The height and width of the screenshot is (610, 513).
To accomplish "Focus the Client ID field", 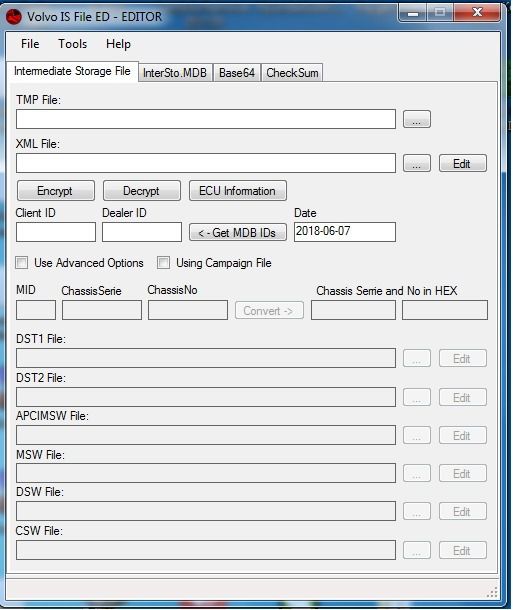I will pos(56,232).
